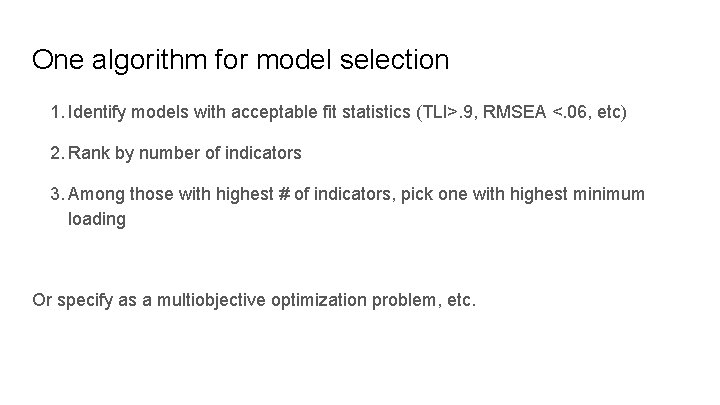
Task: Click the trailing 'etc.' in the last line
Action: tap(462, 300)
